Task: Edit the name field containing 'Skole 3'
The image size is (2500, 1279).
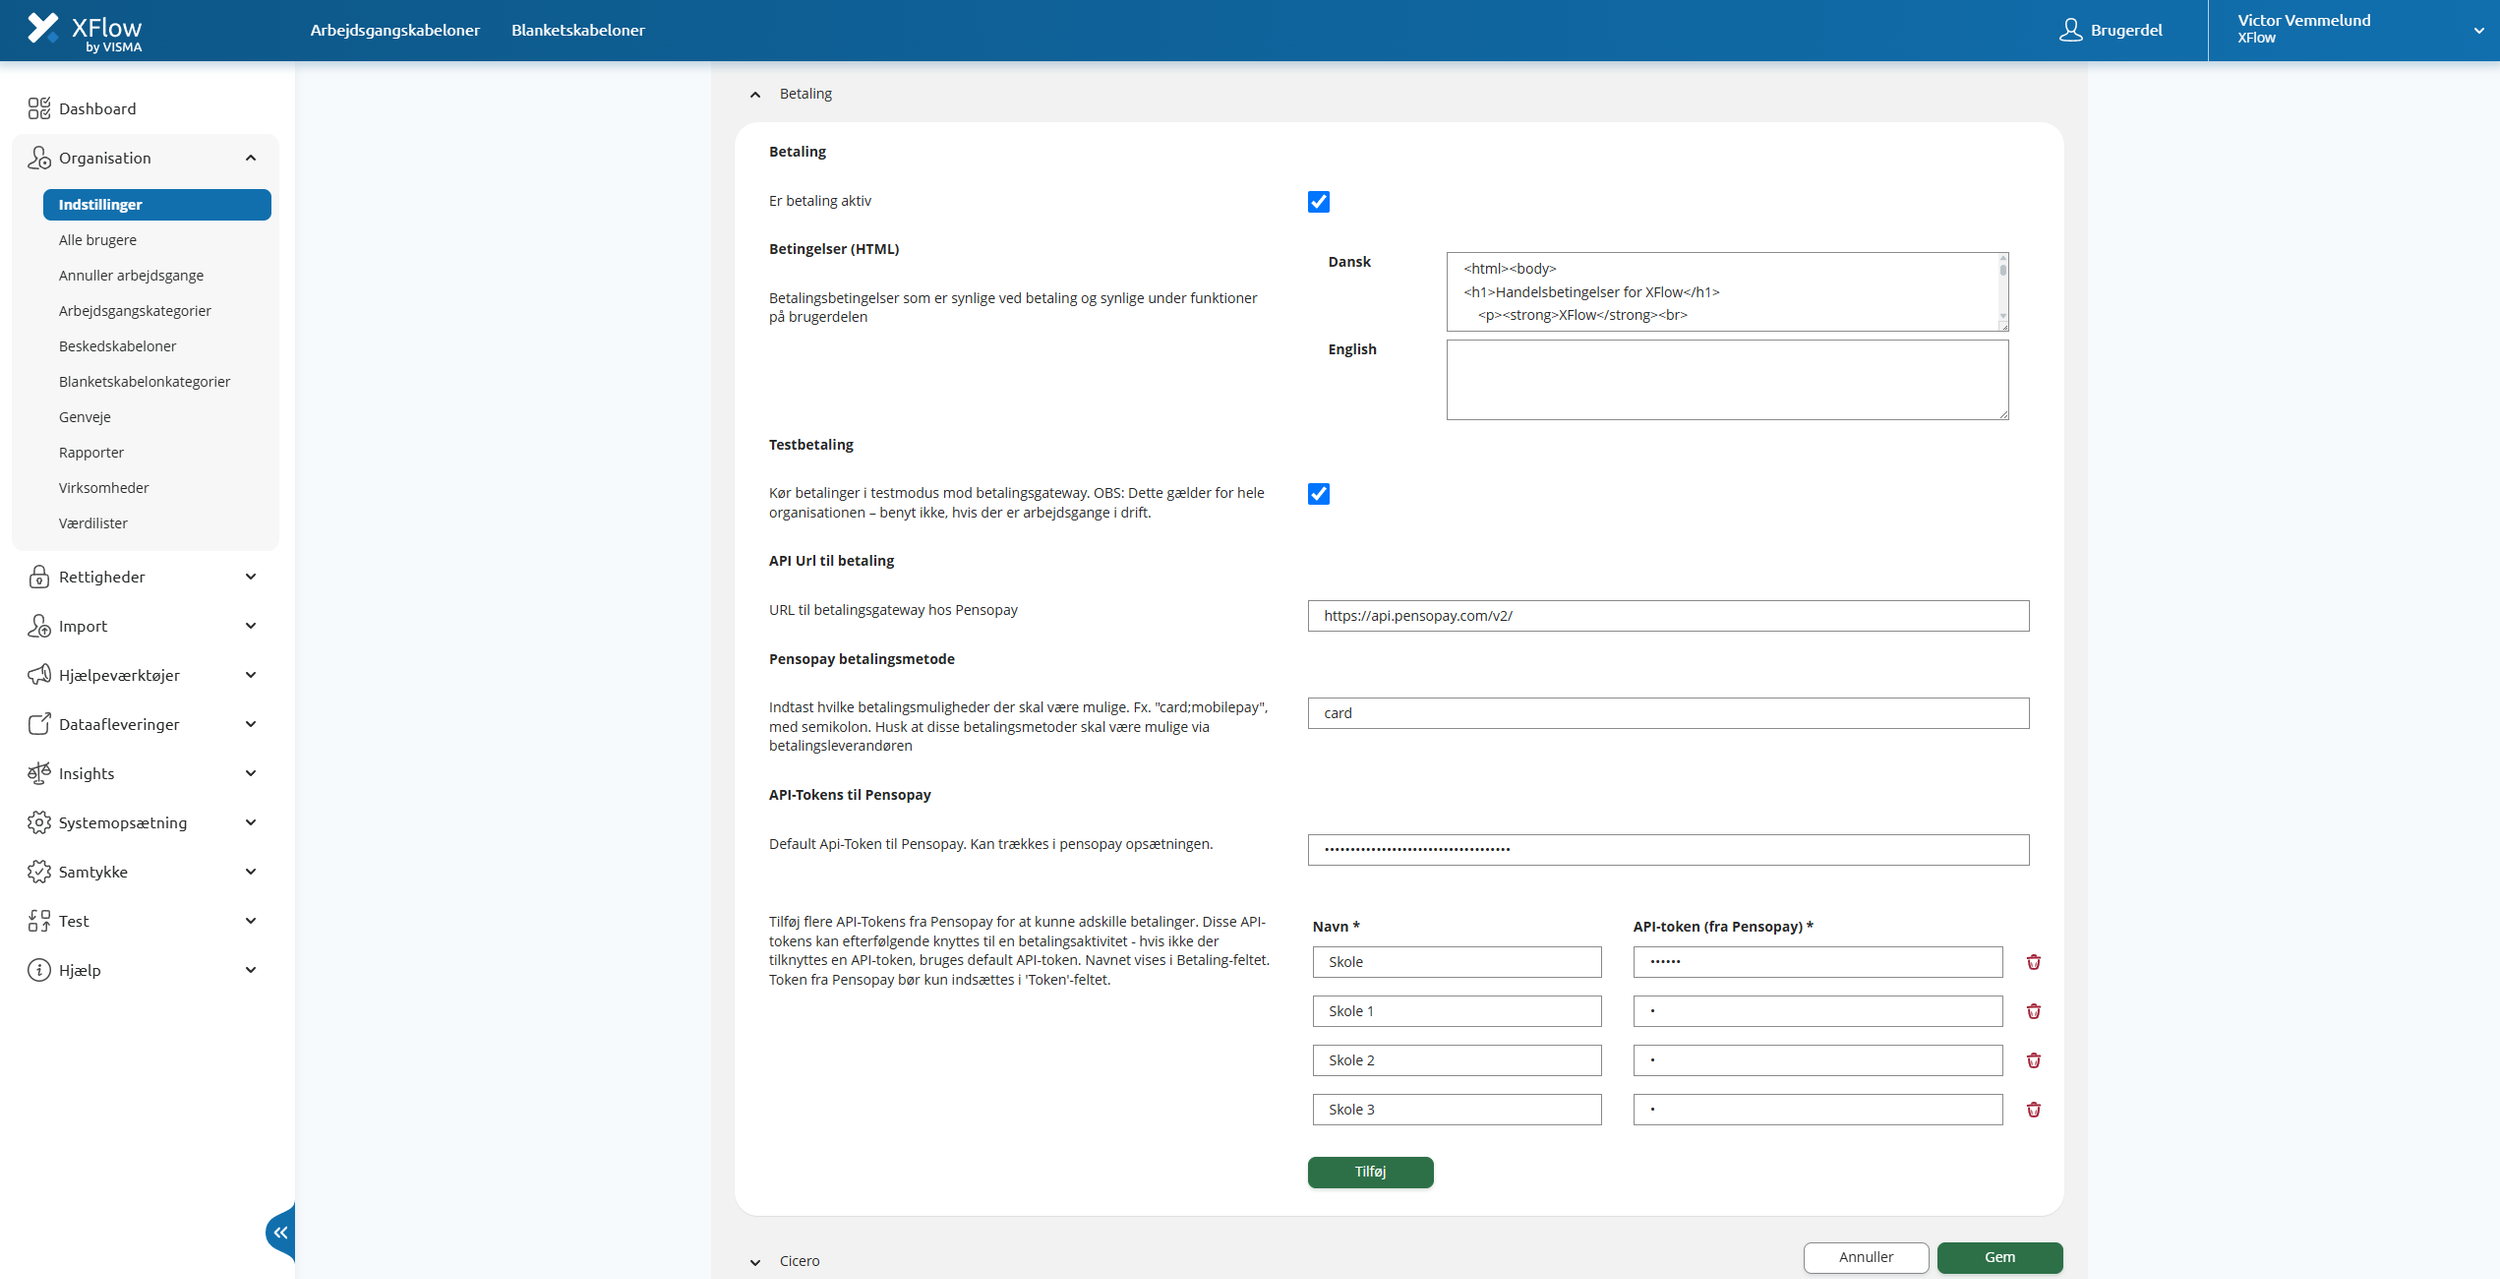Action: (1457, 1109)
